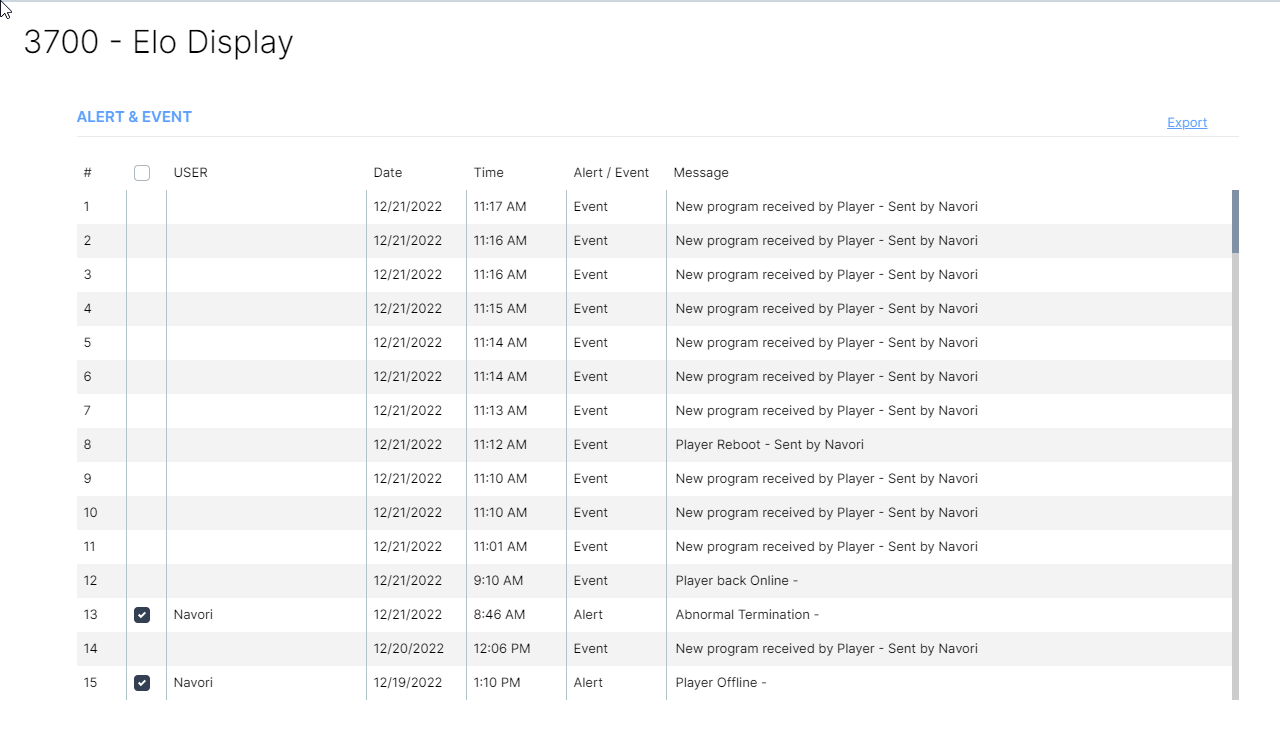
Task: Click the 12/20/2022 date cell
Action: [408, 649]
